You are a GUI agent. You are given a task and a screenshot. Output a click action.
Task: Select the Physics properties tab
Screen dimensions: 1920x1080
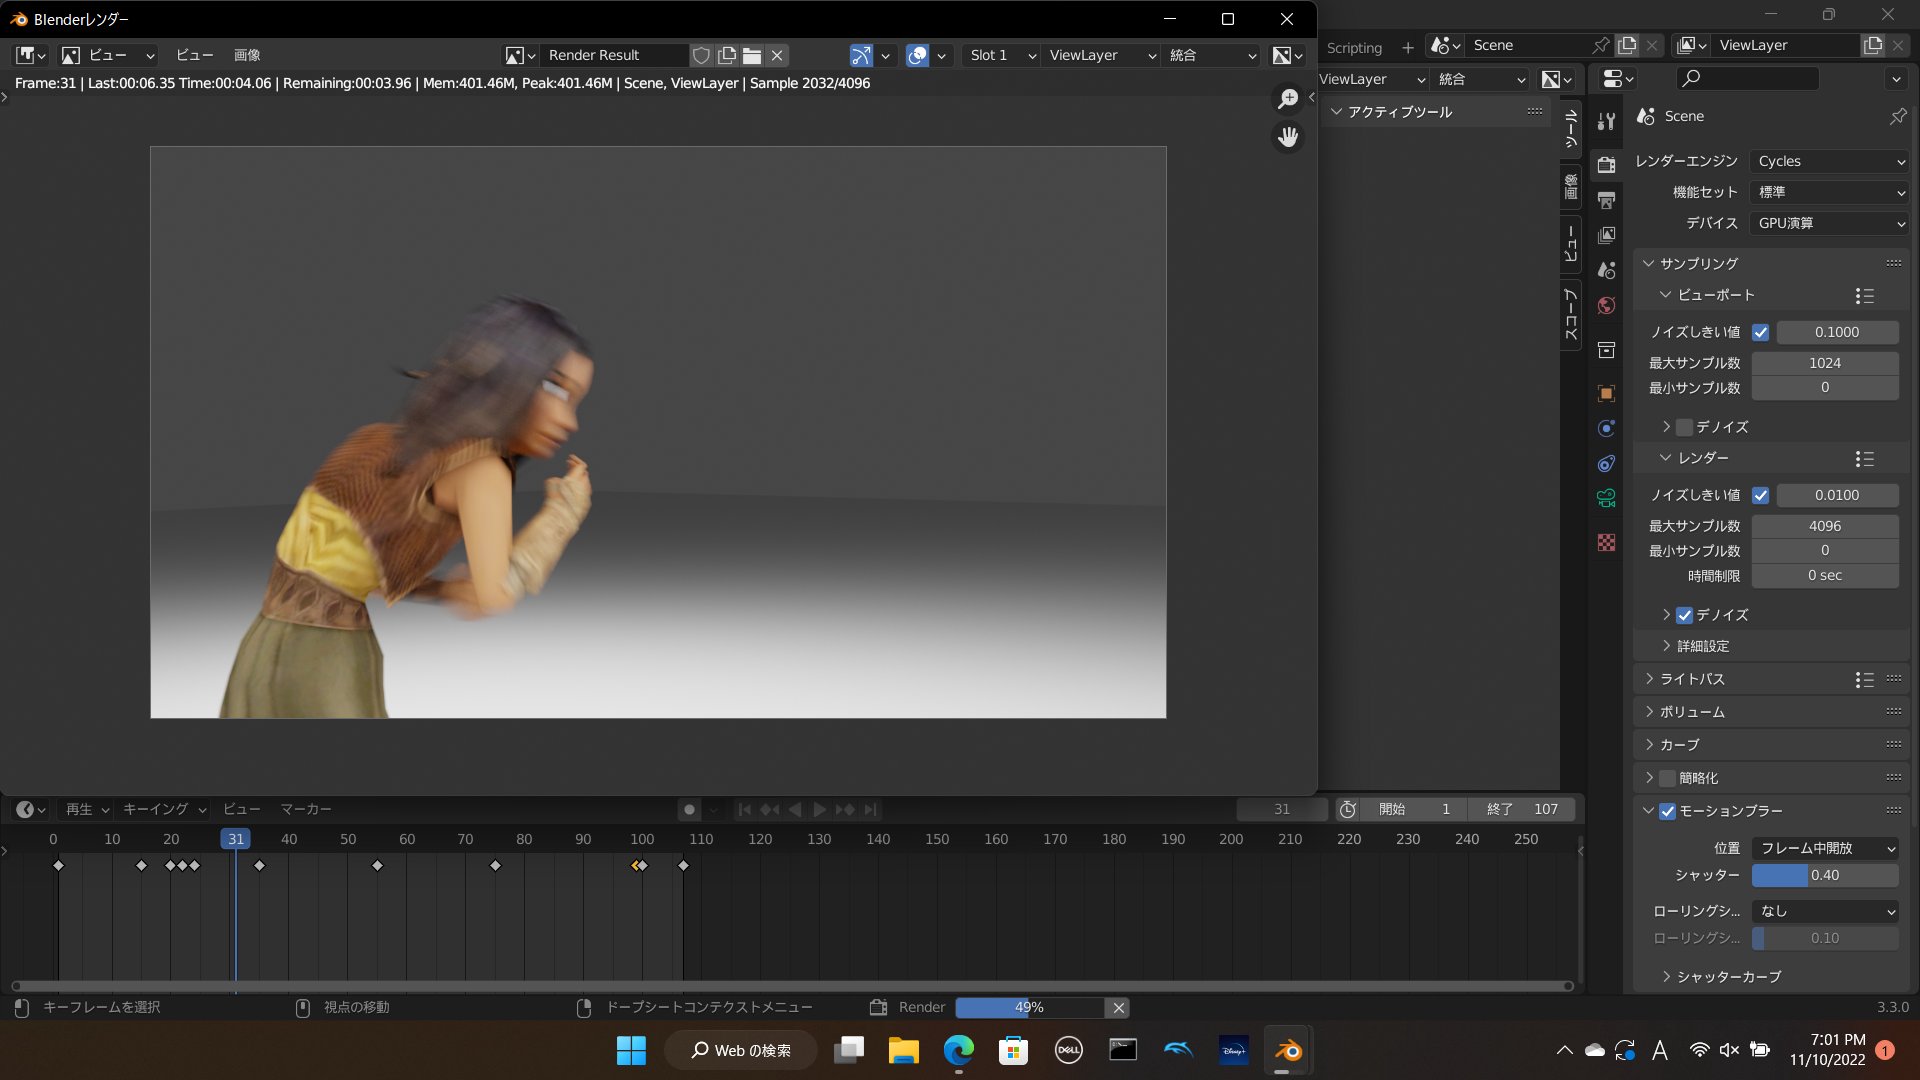point(1607,463)
